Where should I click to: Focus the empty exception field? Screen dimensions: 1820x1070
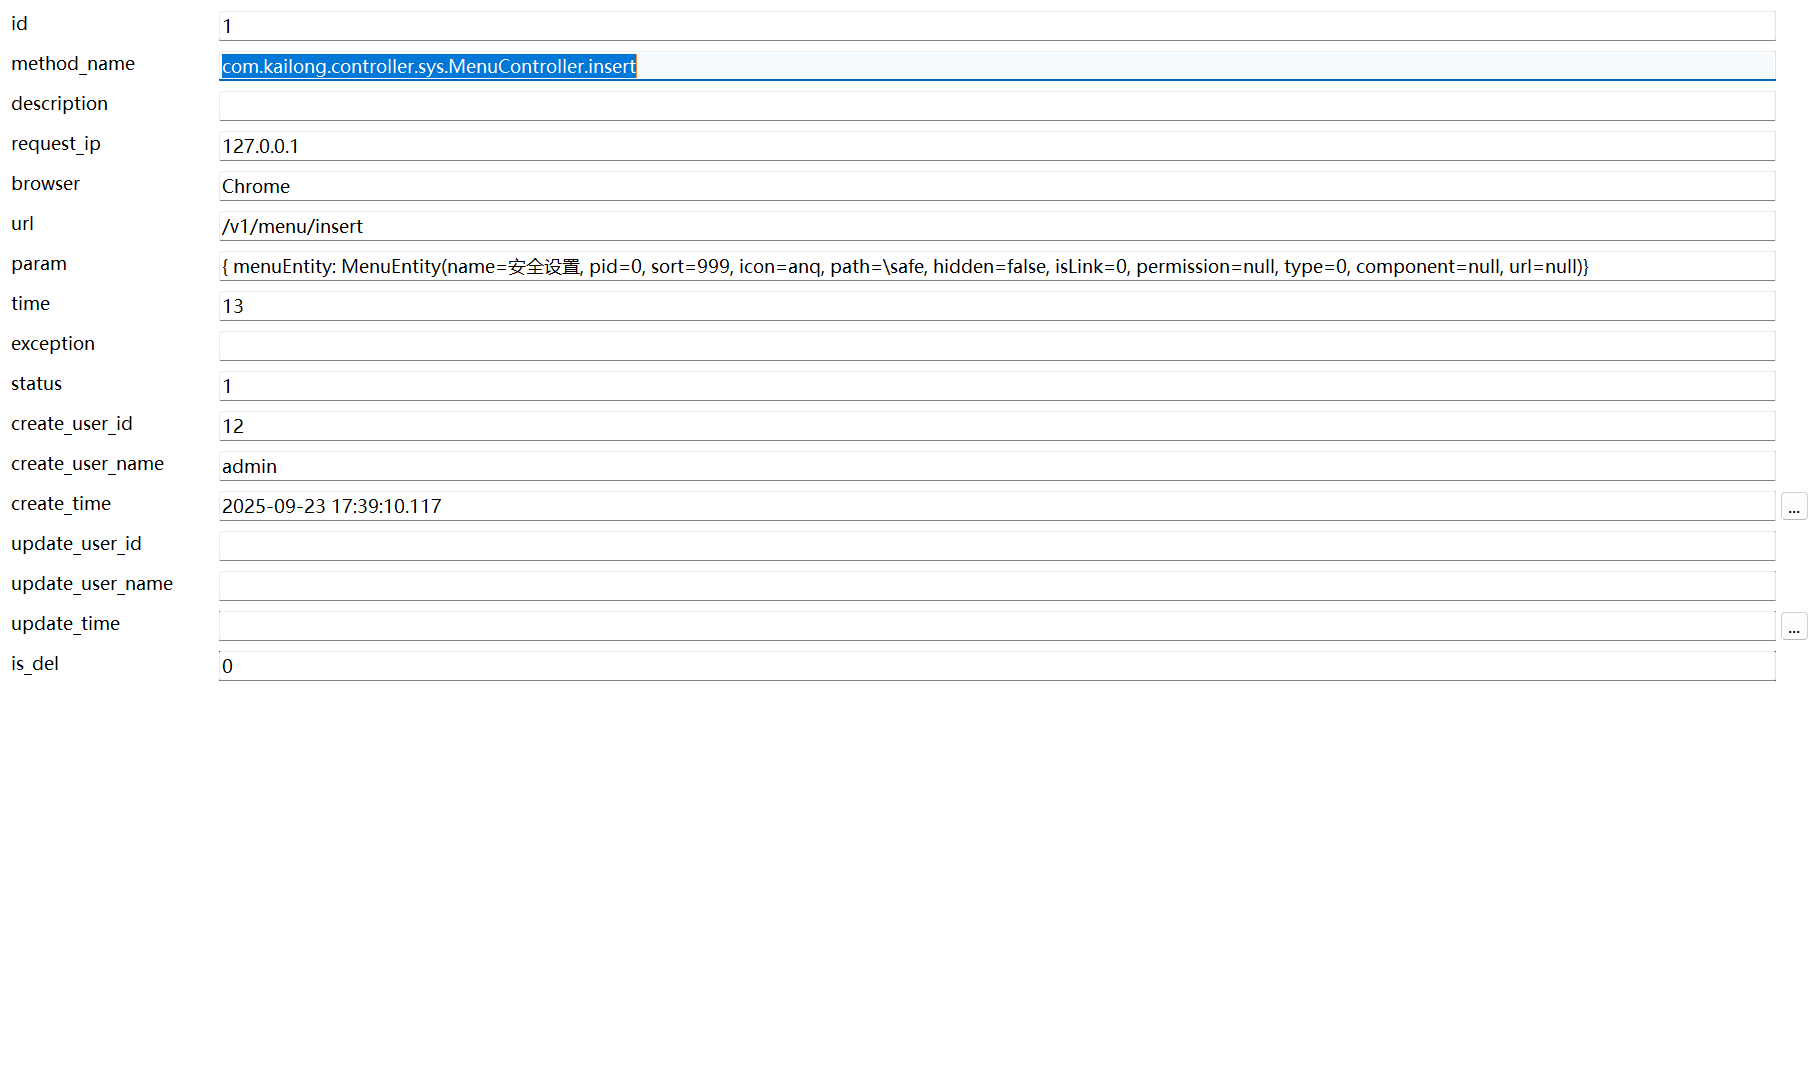point(996,346)
